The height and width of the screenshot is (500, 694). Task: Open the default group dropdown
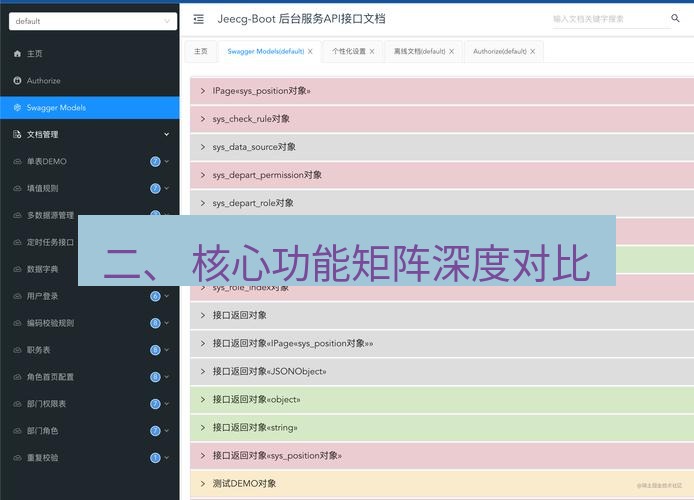point(93,21)
